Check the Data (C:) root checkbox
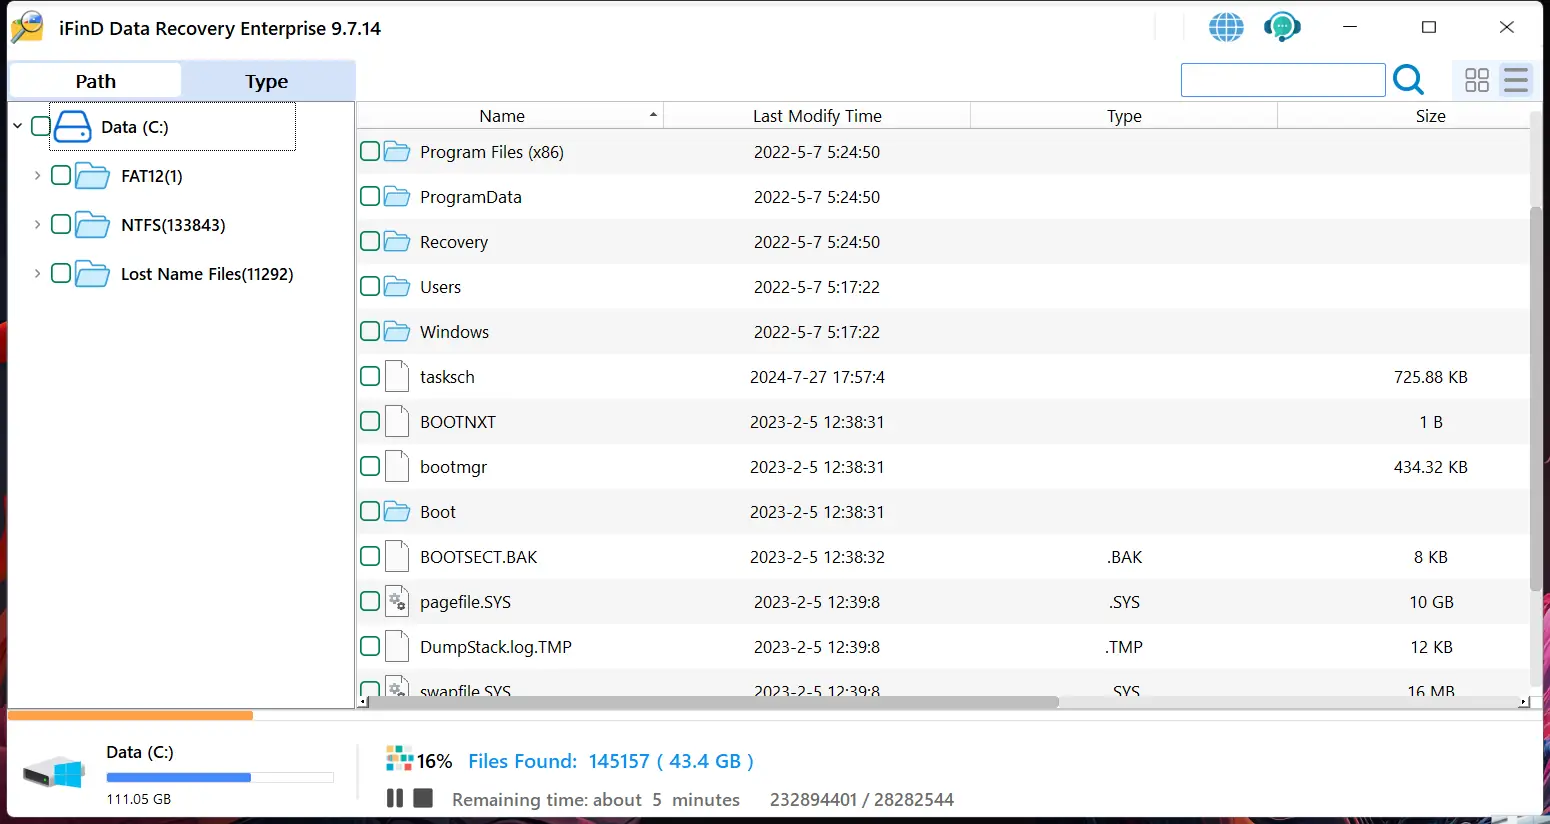The height and width of the screenshot is (824, 1550). tap(41, 126)
